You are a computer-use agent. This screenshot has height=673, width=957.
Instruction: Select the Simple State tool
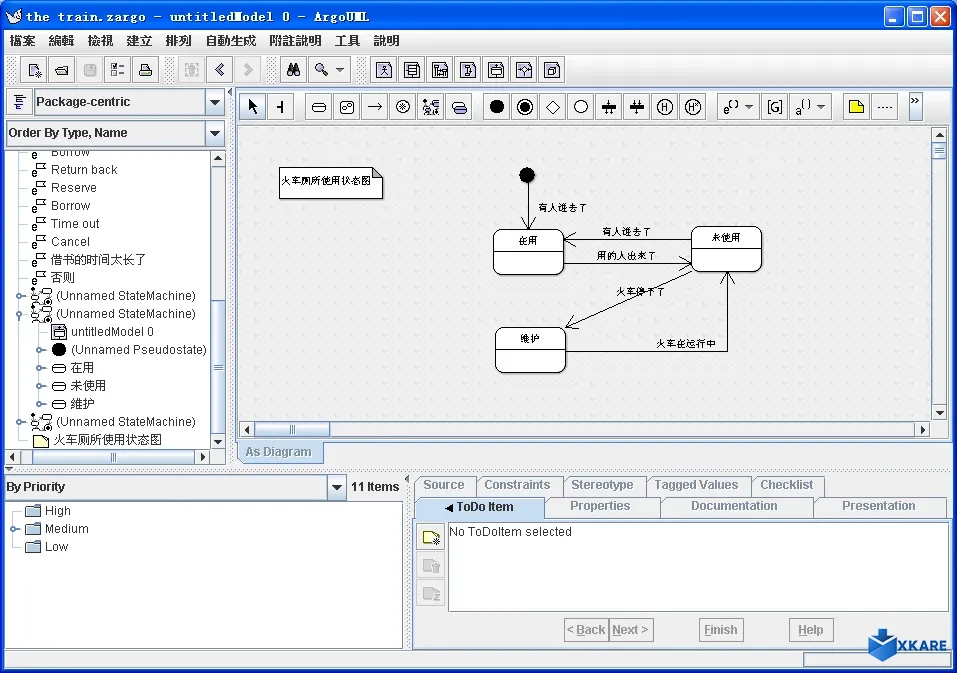tap(319, 107)
